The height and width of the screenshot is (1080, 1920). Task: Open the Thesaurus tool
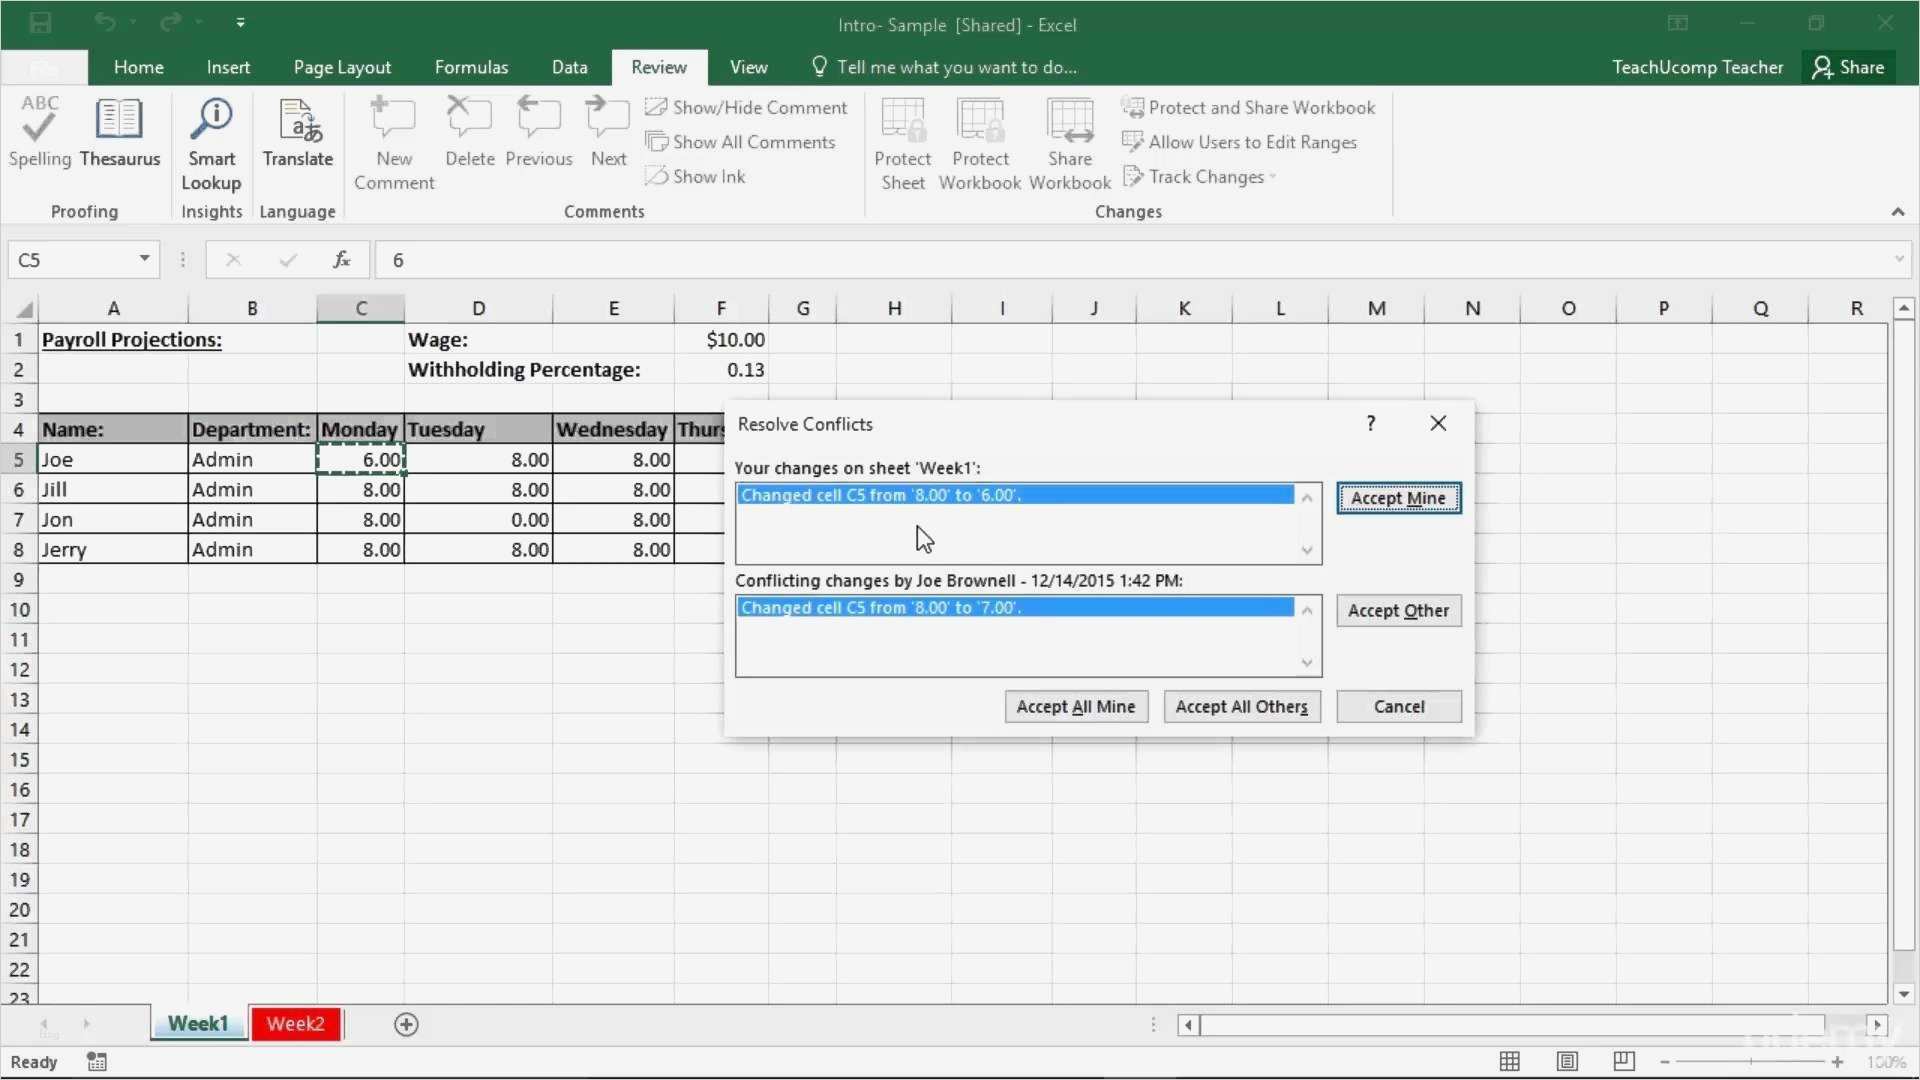[119, 131]
